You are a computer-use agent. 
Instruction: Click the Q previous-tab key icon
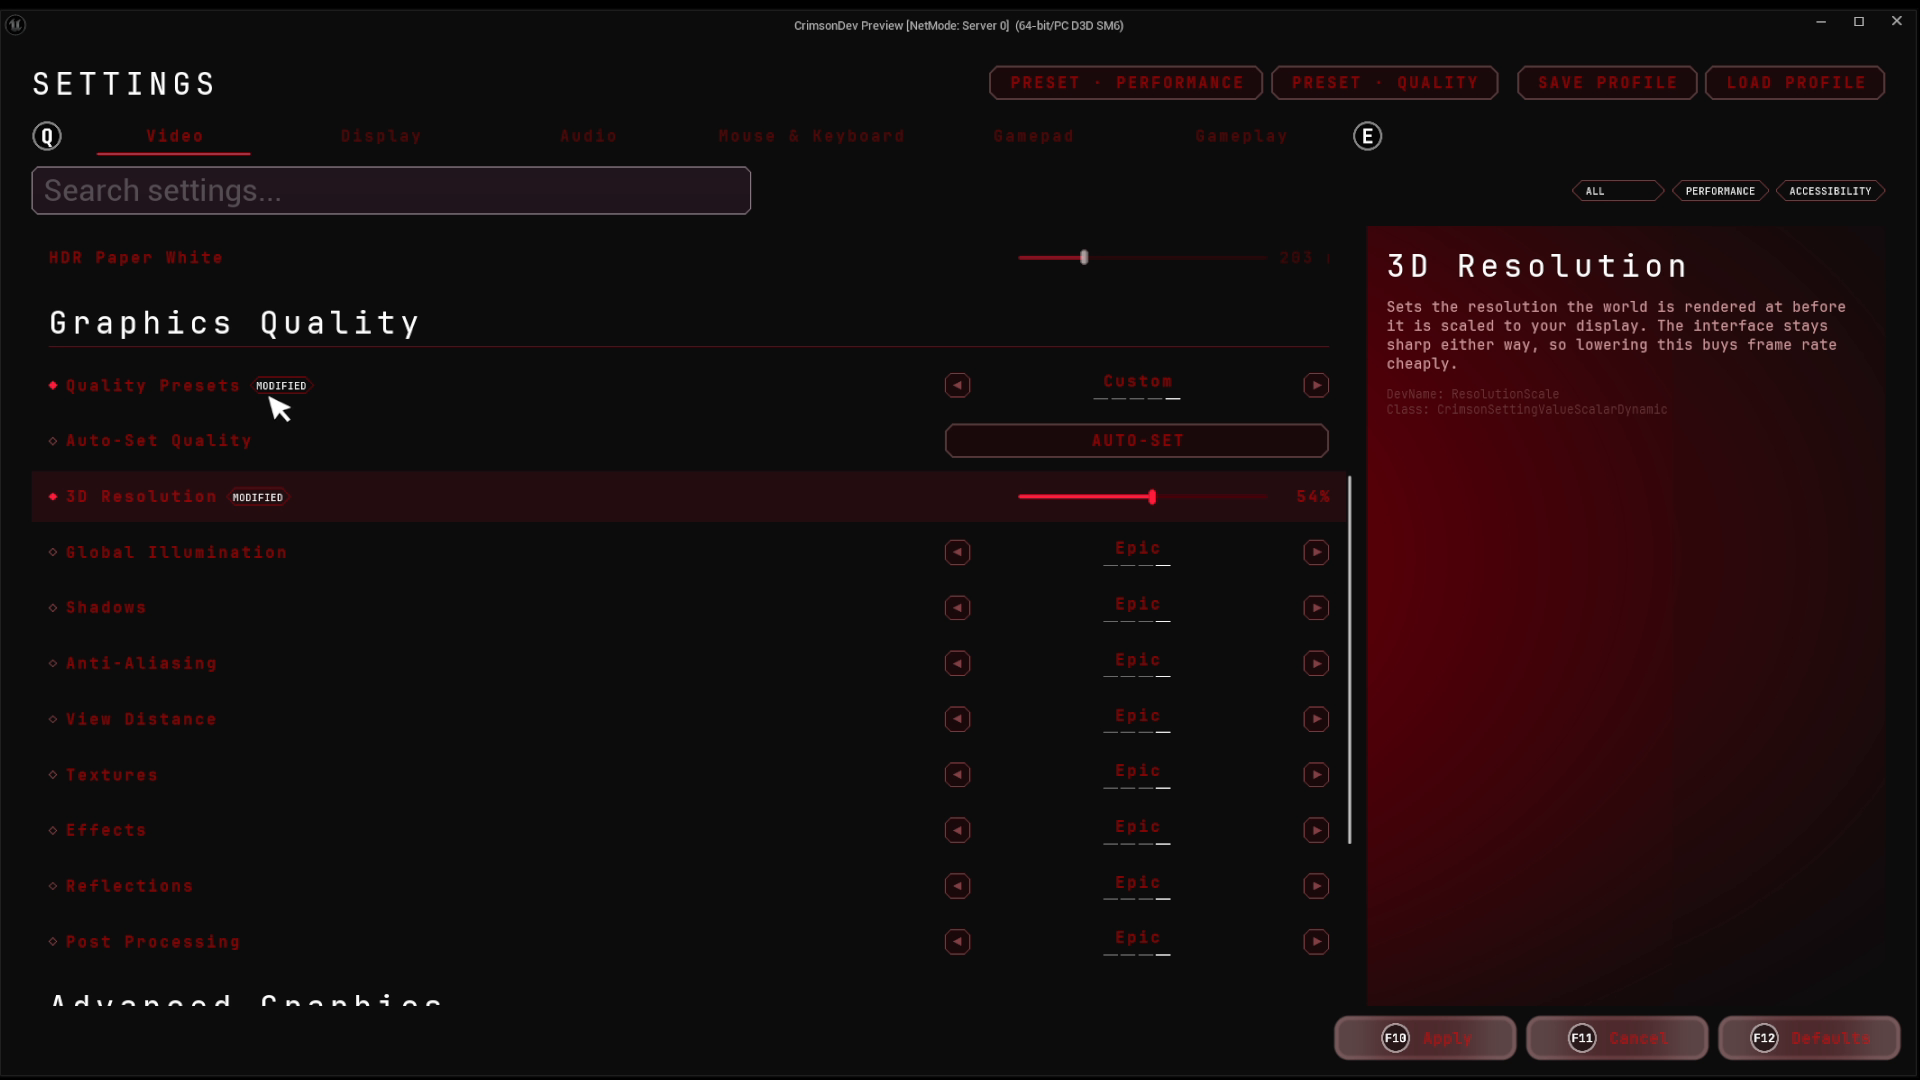(x=47, y=136)
